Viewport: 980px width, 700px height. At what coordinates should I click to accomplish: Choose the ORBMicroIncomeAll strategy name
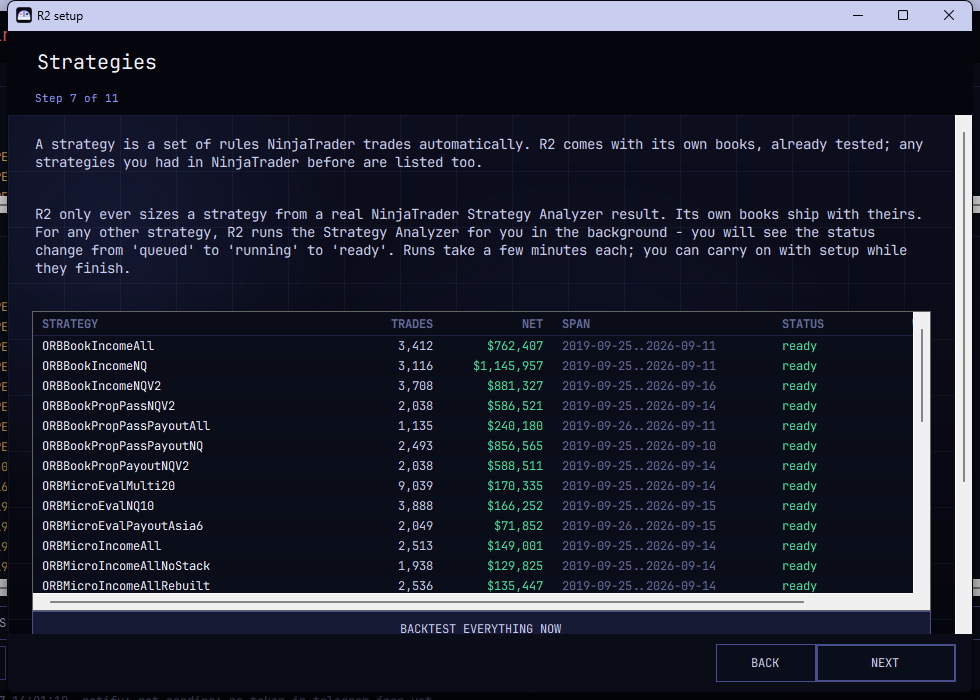(101, 546)
